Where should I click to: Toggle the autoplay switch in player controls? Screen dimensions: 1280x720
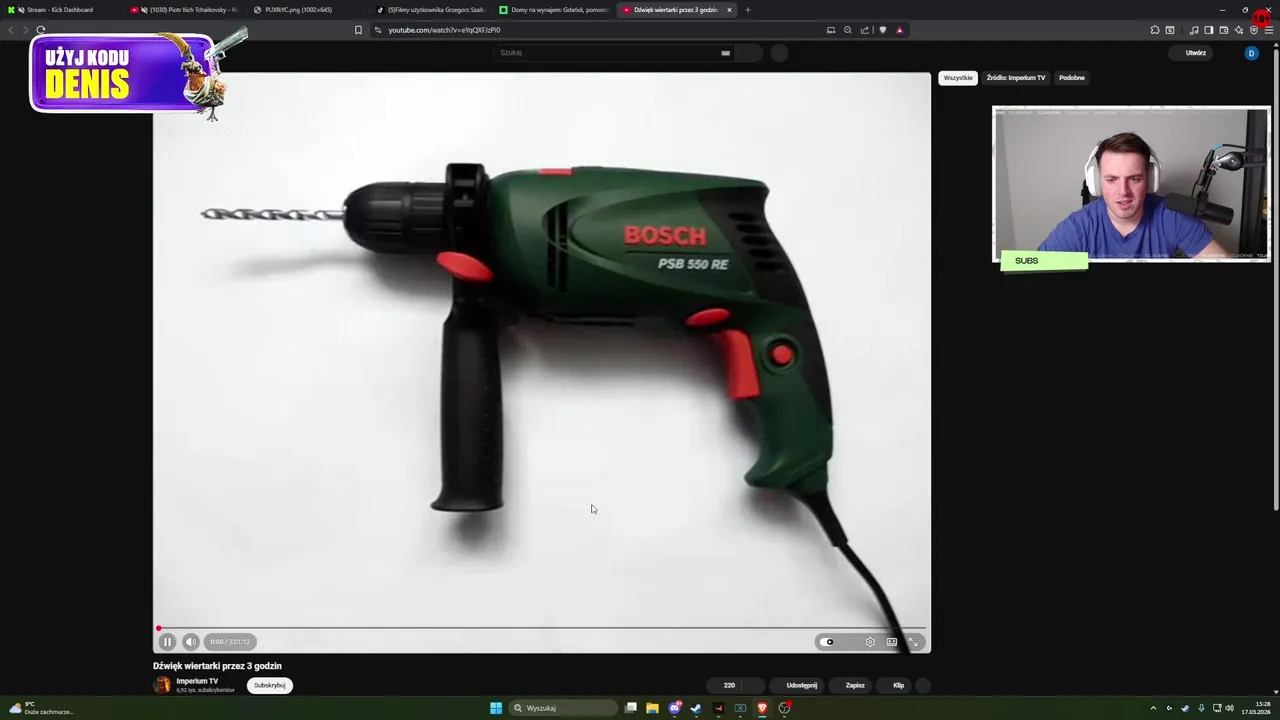tap(827, 642)
